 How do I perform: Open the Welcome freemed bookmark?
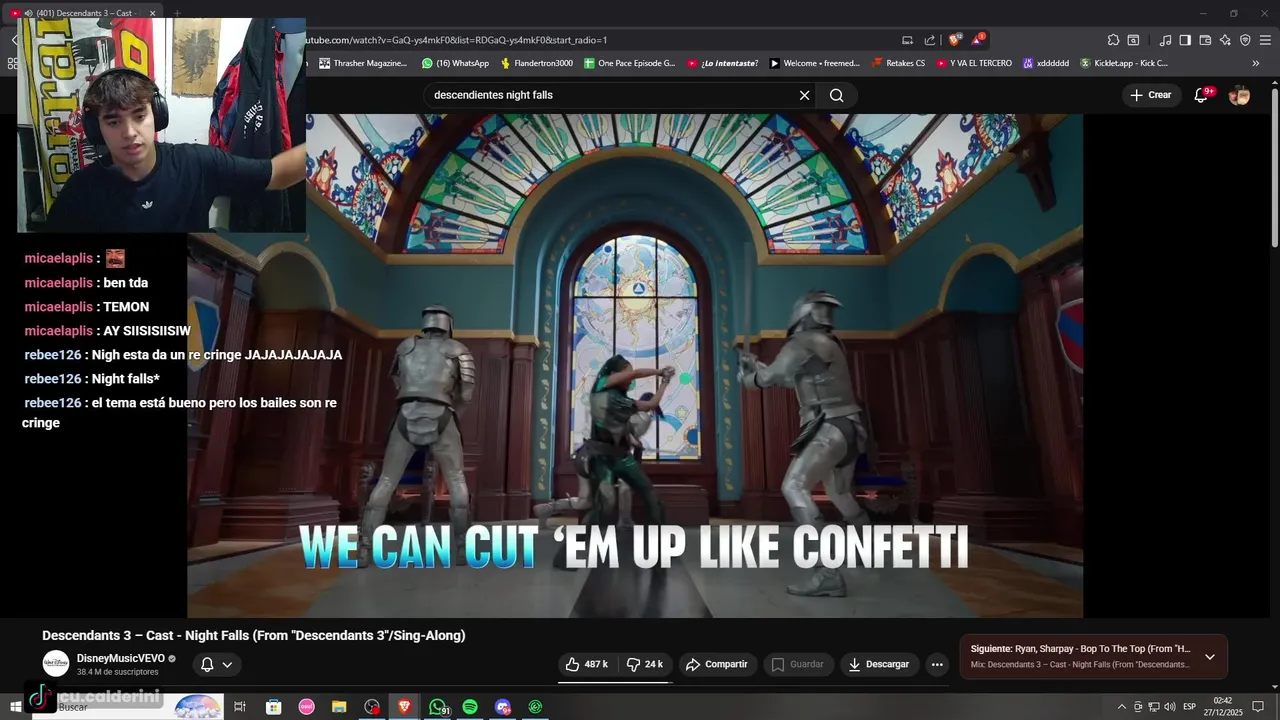[x=815, y=63]
